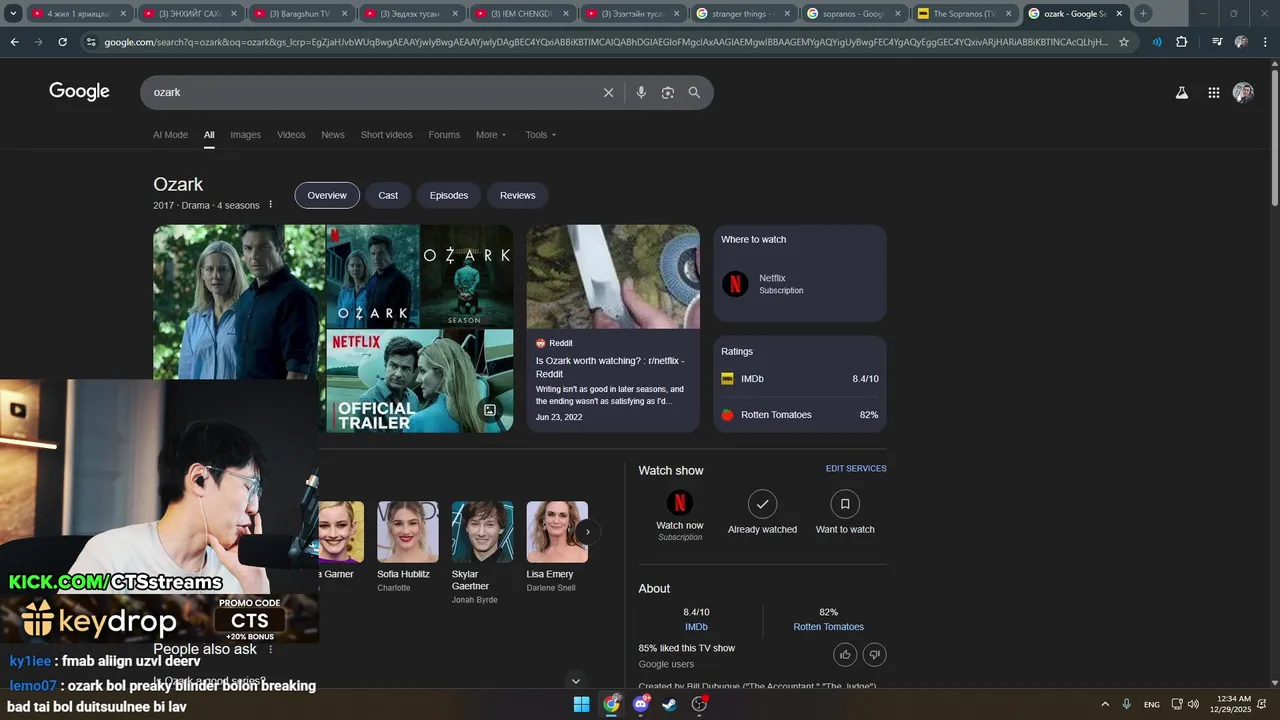Like the show with thumbs up
Image resolution: width=1280 pixels, height=720 pixels.
pos(845,654)
